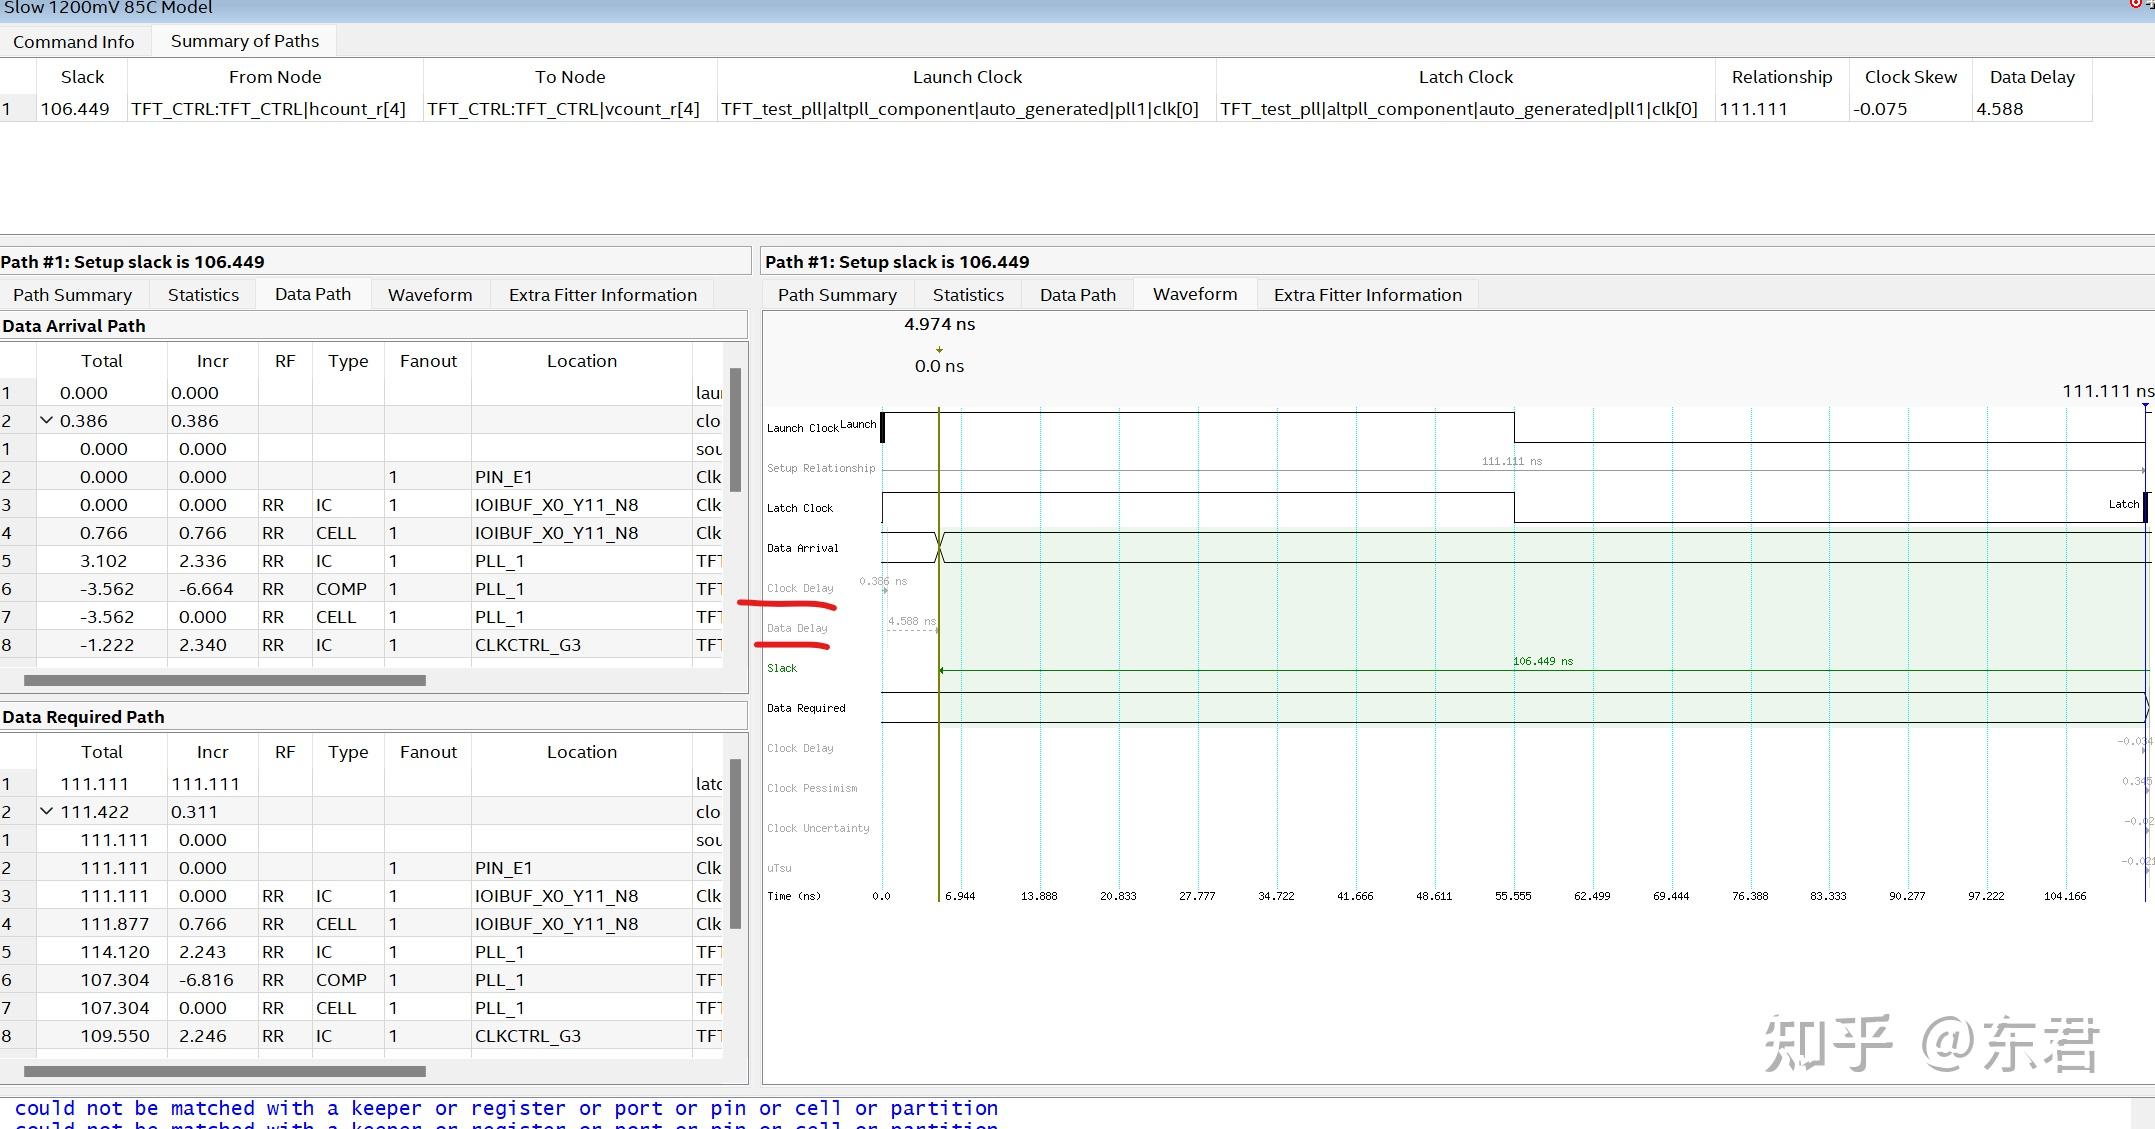The height and width of the screenshot is (1129, 2155).
Task: Collapse the 0.386 clock path row
Action: 46,421
